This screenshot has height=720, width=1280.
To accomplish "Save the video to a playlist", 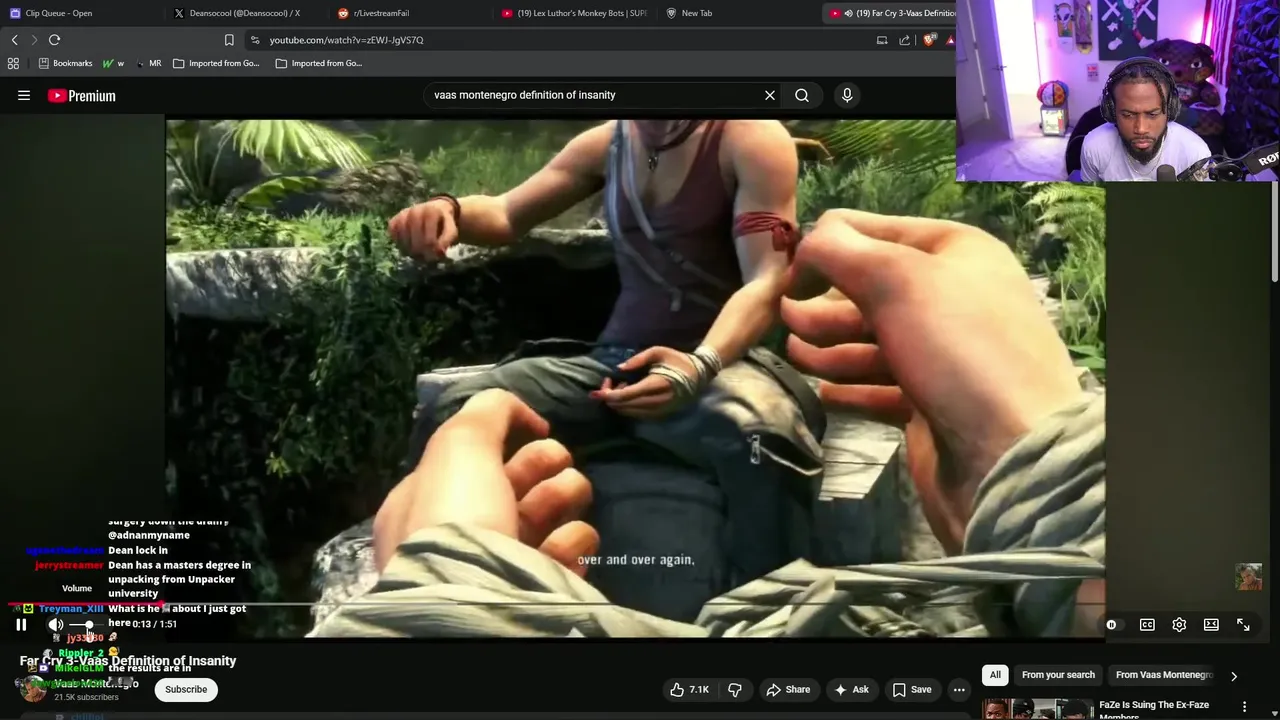I will coord(911,689).
